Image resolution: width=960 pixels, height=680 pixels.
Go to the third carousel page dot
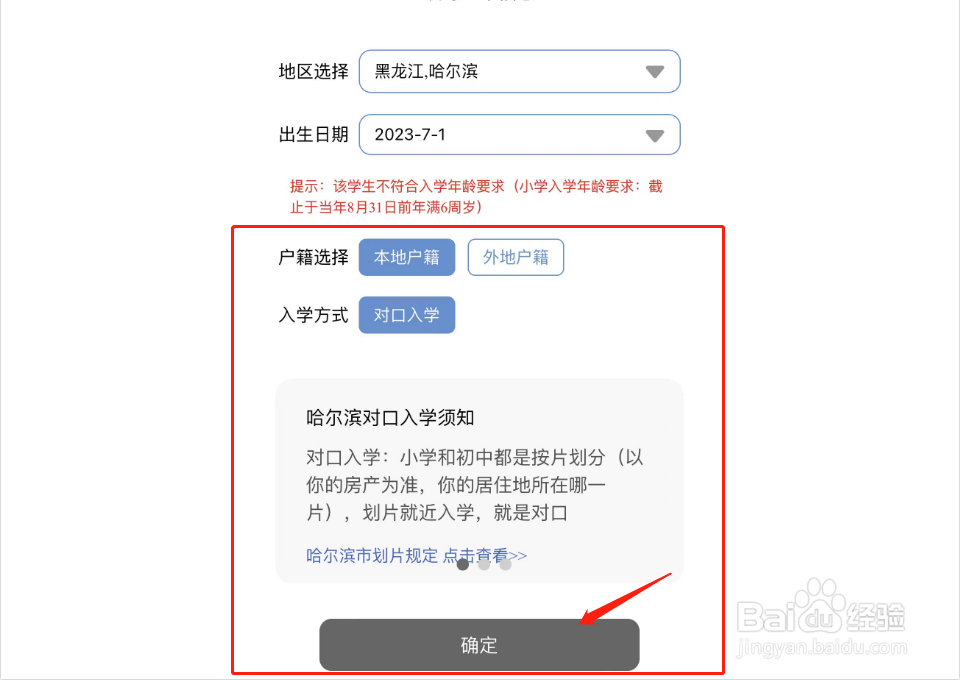click(x=505, y=564)
